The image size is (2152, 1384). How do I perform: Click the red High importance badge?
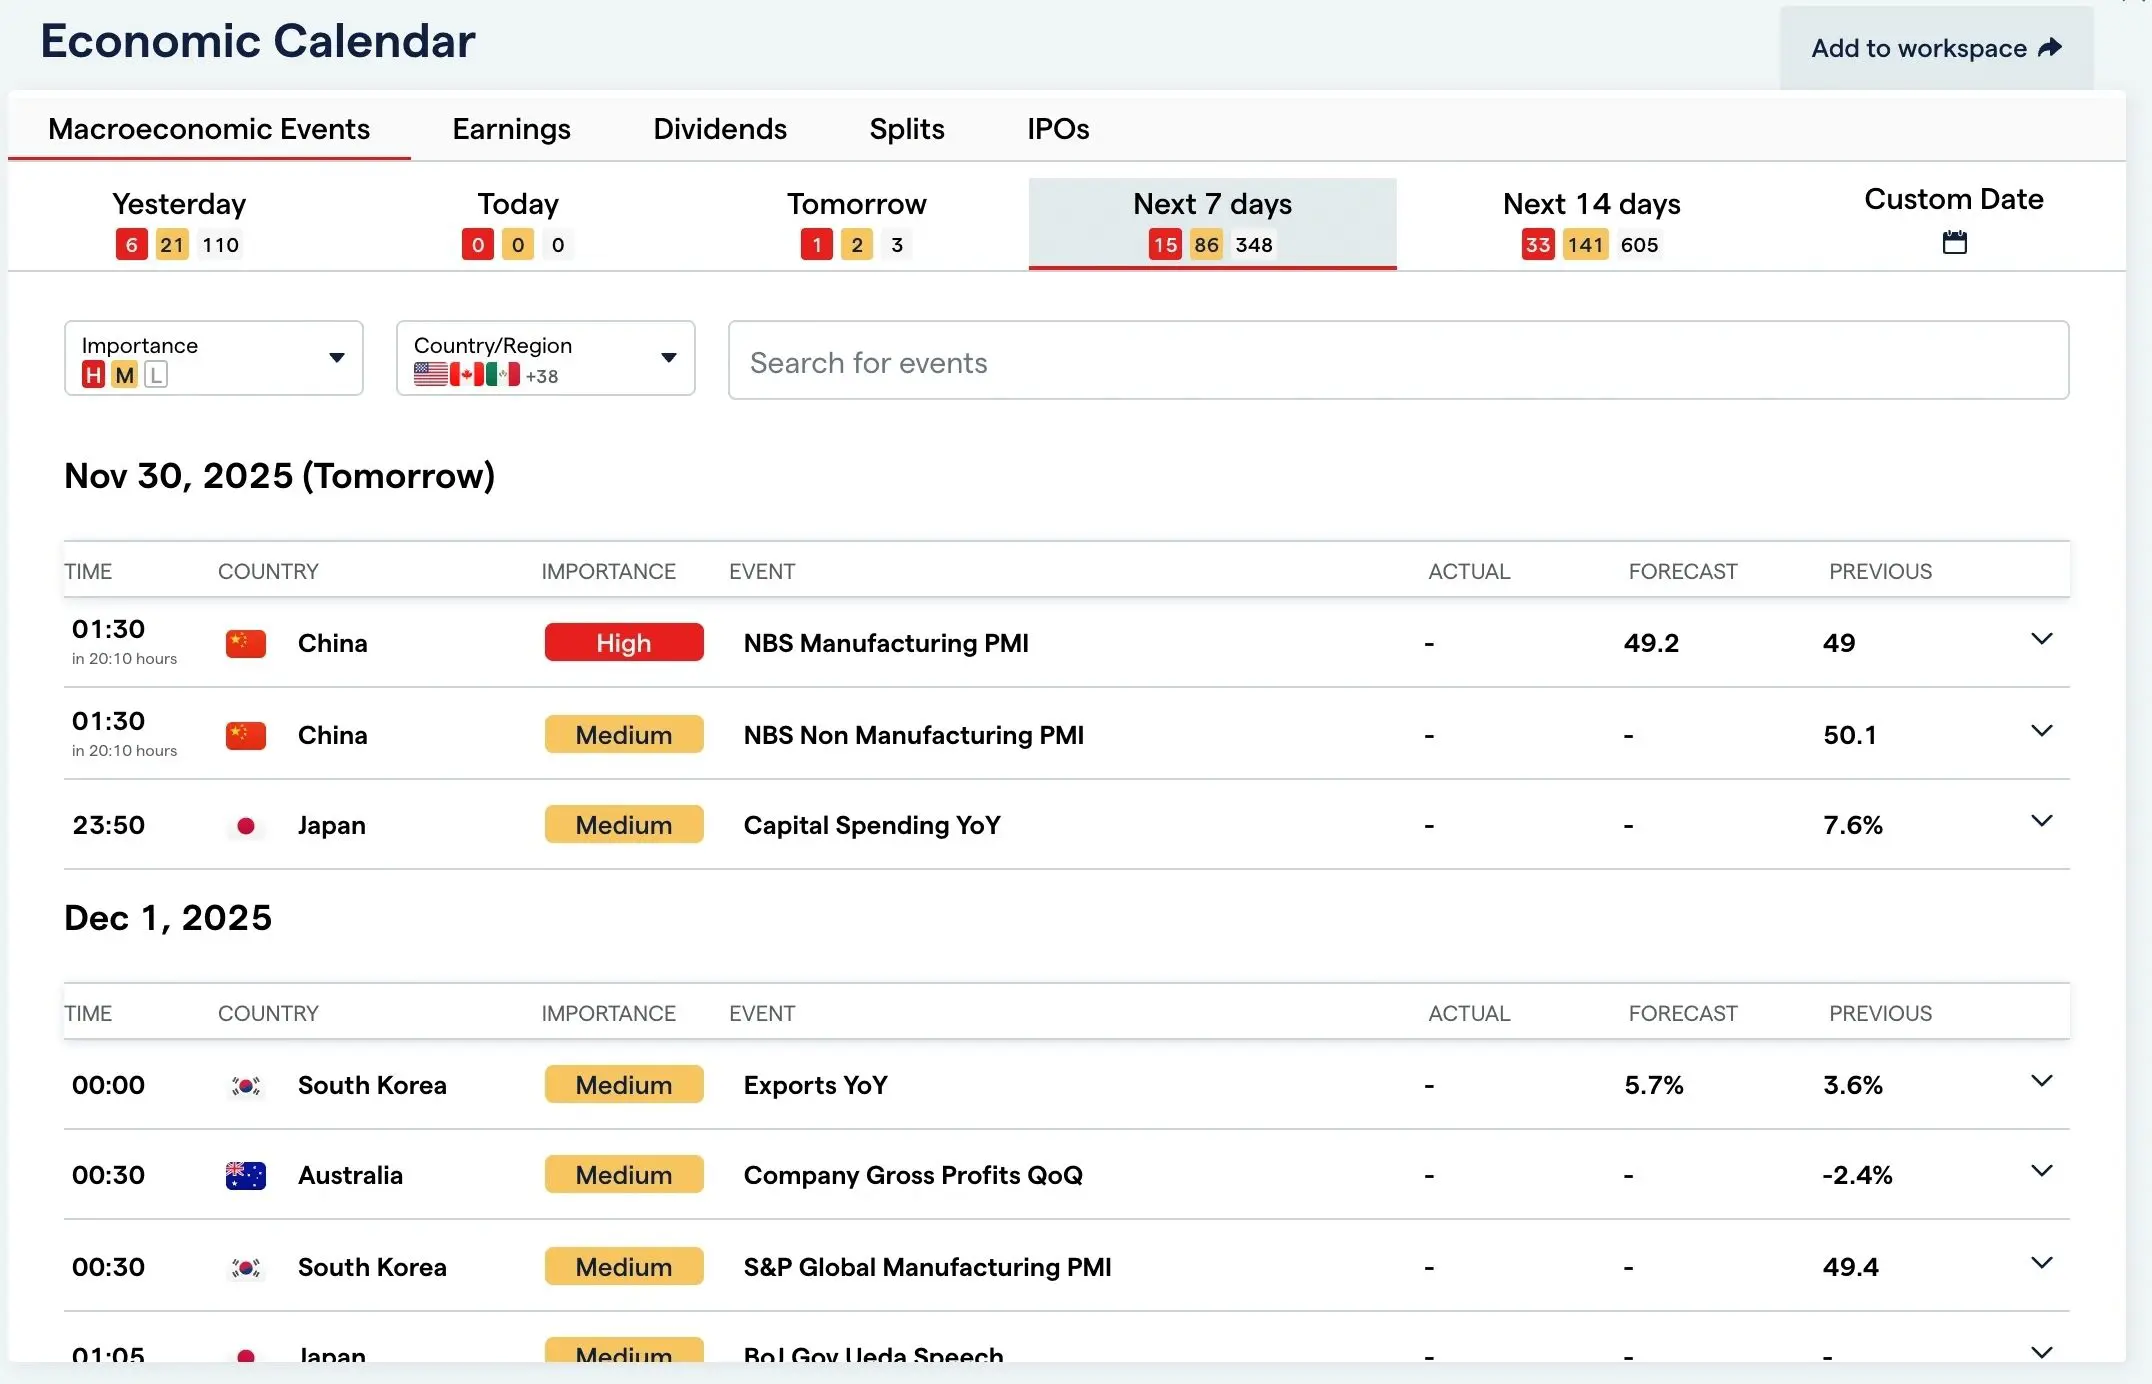(x=624, y=643)
